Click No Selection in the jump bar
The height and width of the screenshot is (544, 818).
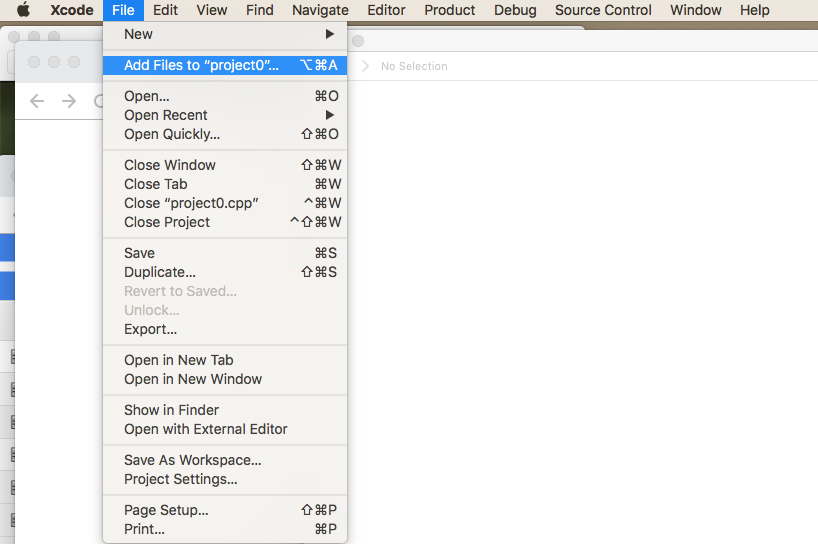(x=414, y=66)
